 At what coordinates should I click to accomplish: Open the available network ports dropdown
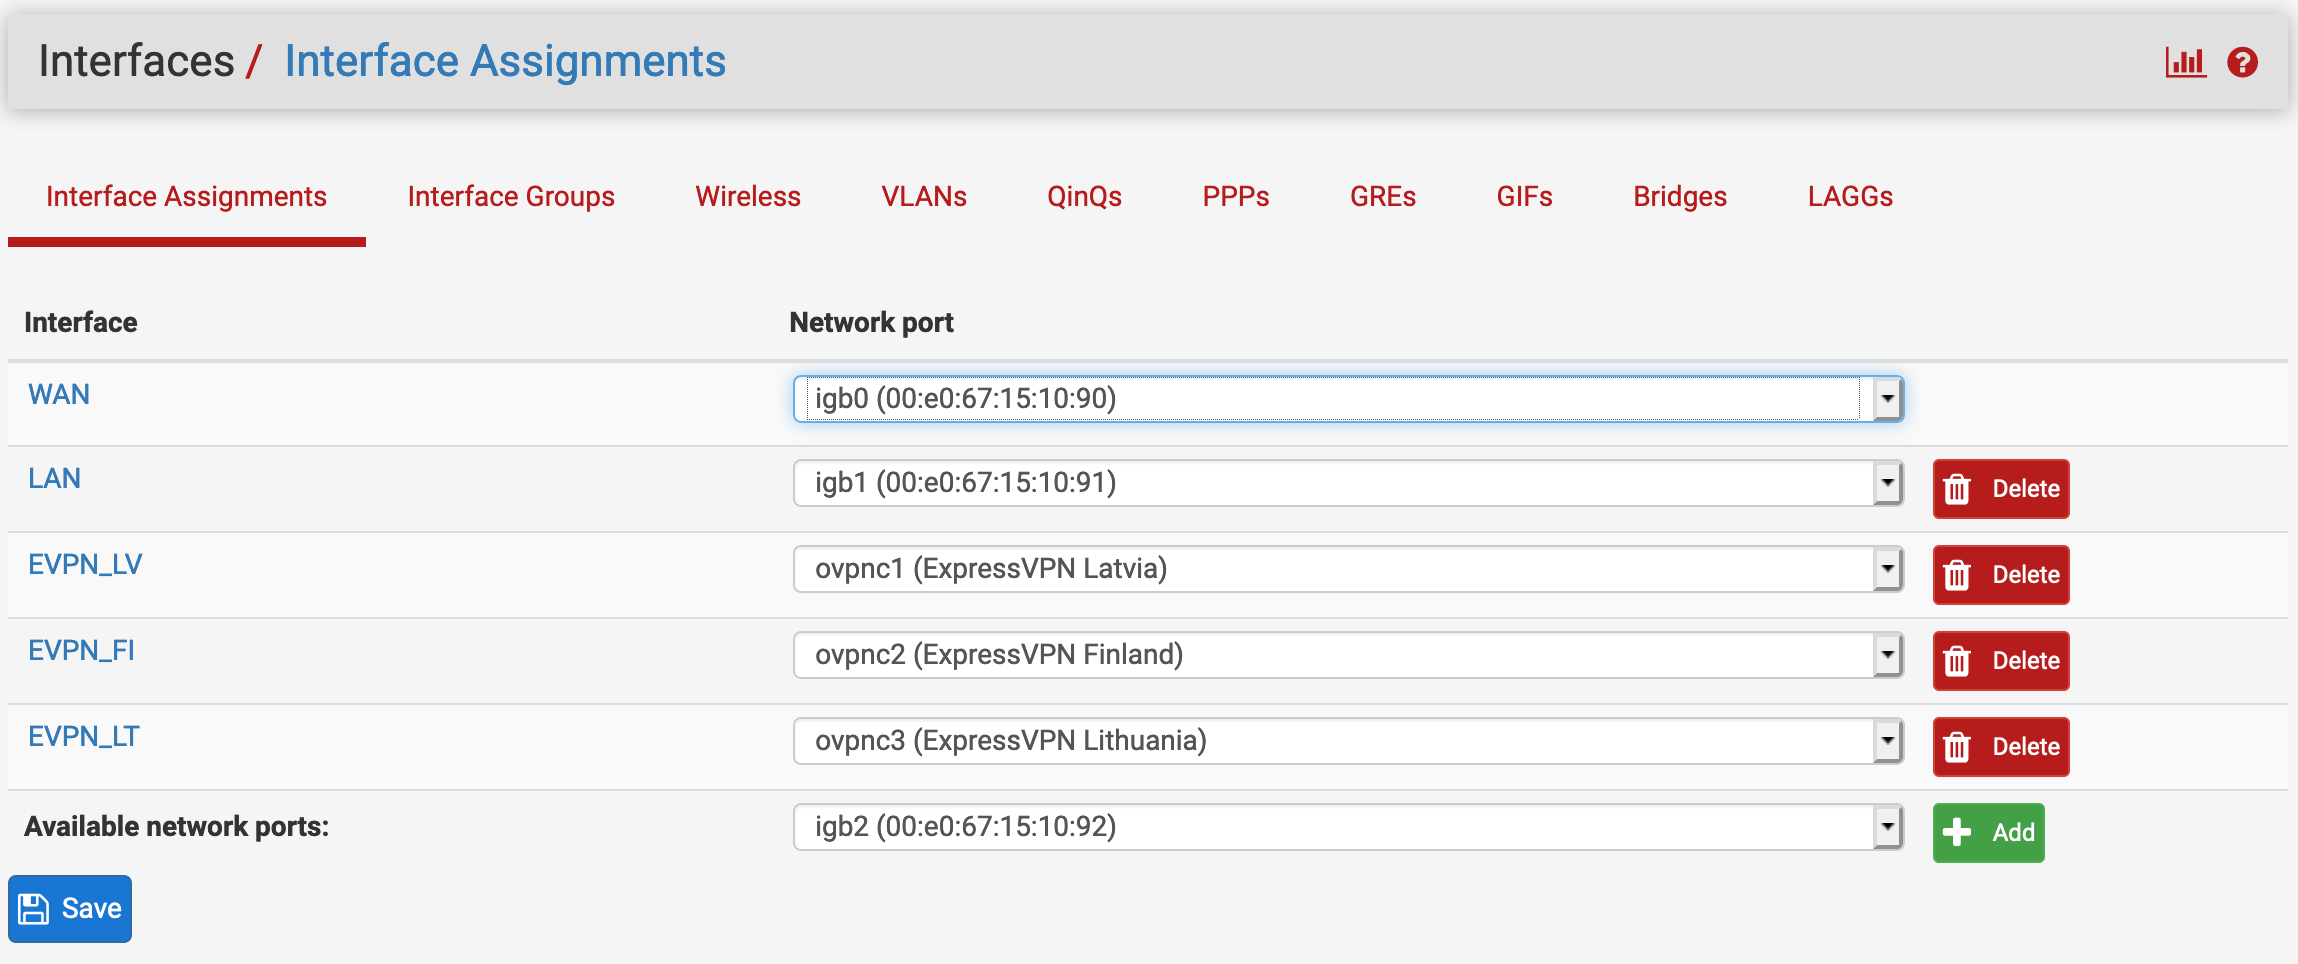[x=1886, y=827]
